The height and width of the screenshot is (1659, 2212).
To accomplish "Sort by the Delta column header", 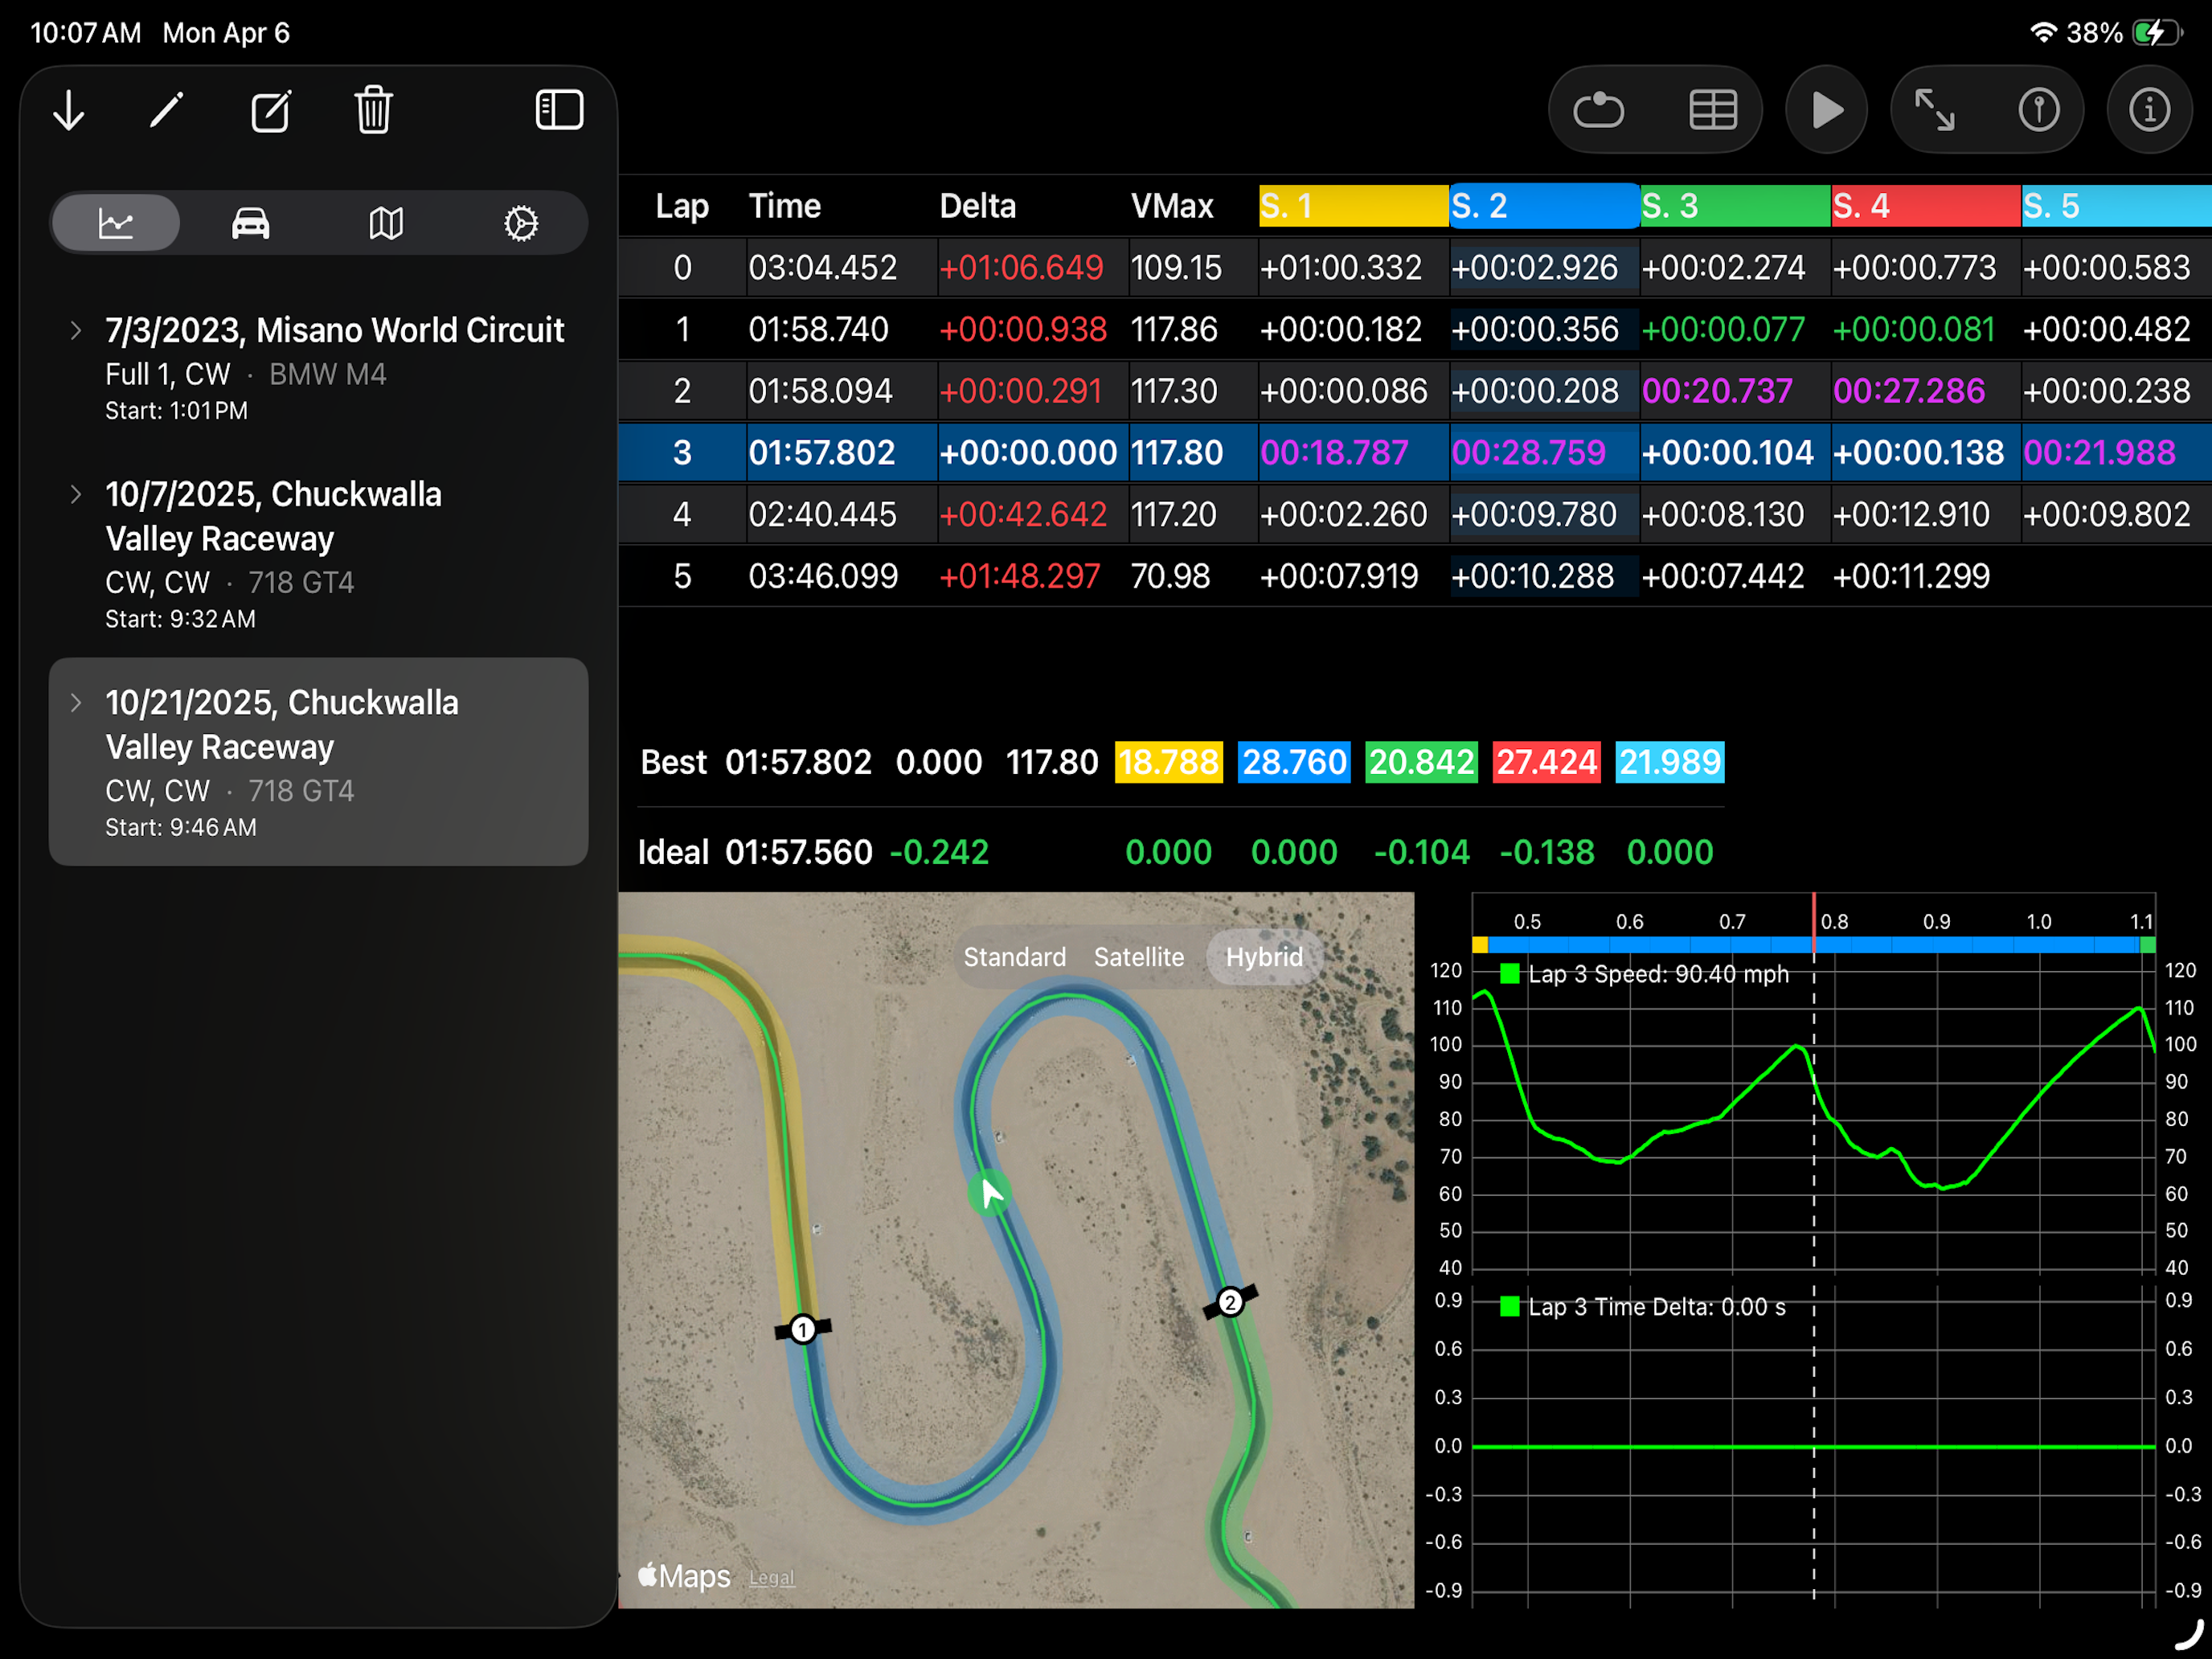I will click(x=977, y=206).
